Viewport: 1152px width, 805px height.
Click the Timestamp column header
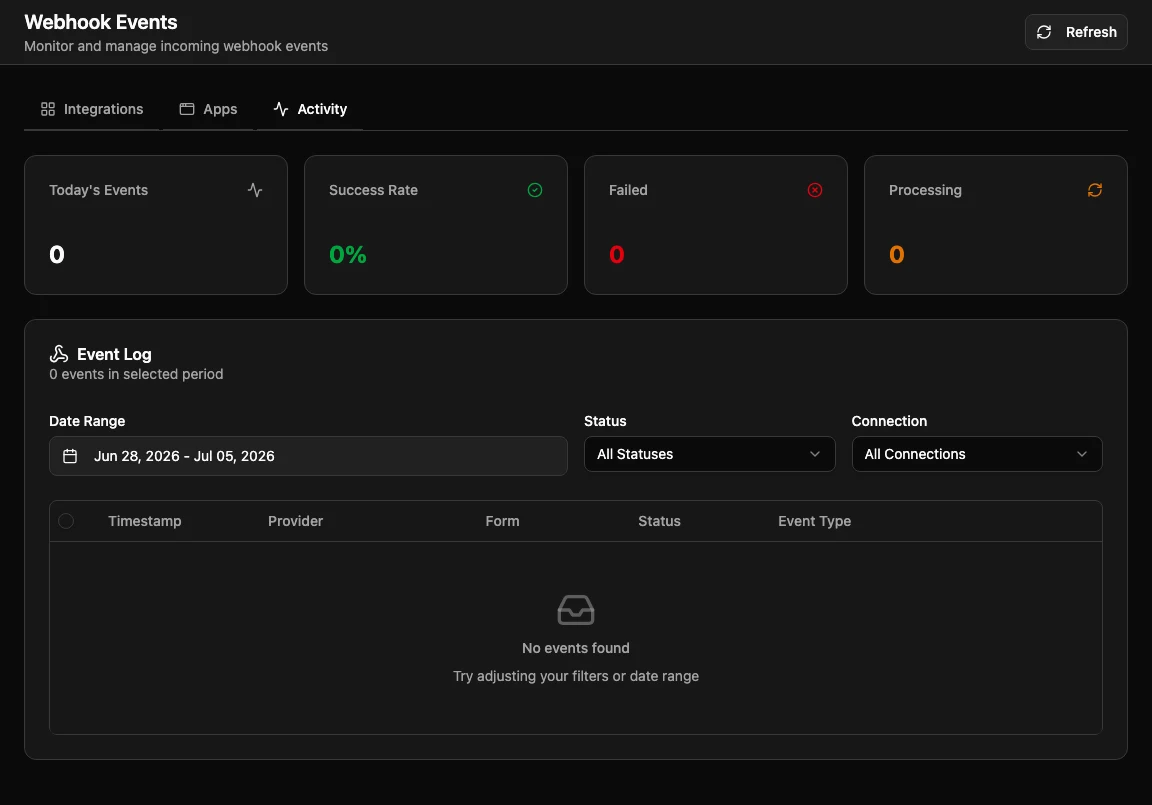tap(145, 521)
